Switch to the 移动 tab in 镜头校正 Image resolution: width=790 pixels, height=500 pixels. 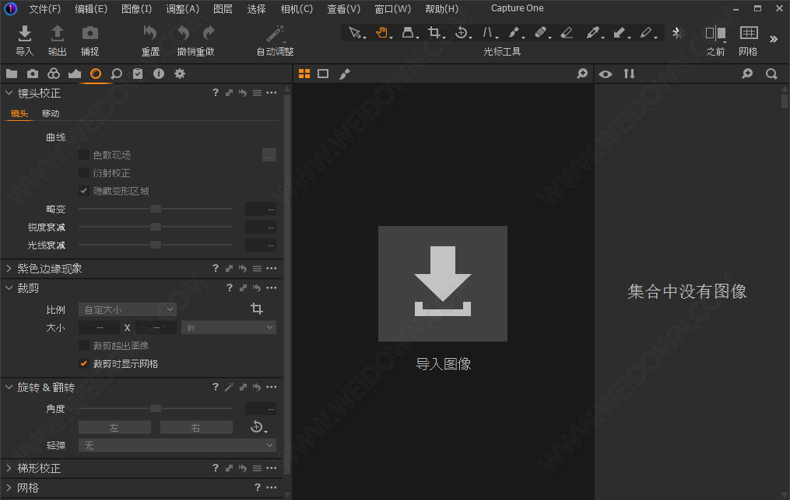point(50,113)
